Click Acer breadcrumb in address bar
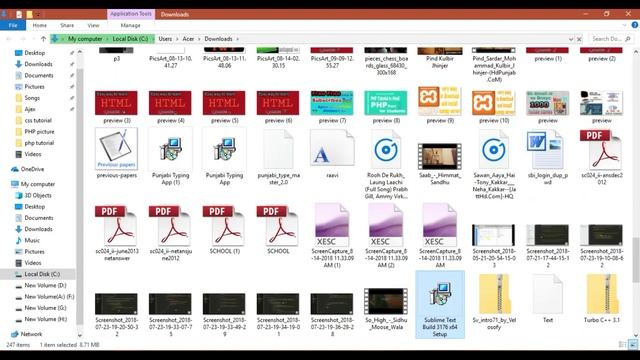 188,39
